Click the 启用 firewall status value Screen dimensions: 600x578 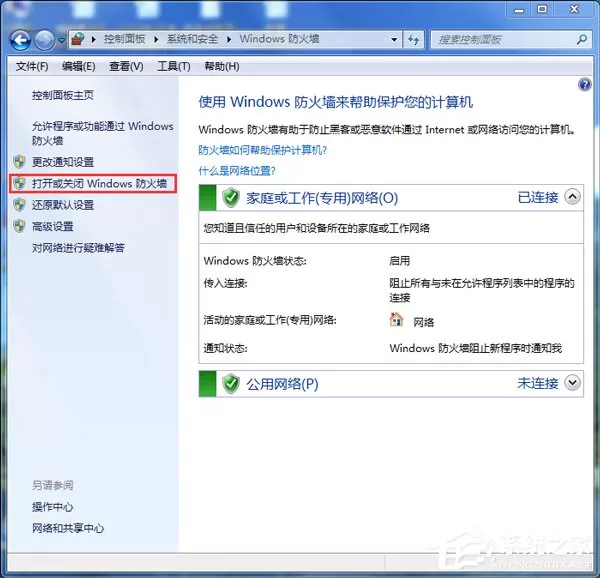pyautogui.click(x=399, y=261)
